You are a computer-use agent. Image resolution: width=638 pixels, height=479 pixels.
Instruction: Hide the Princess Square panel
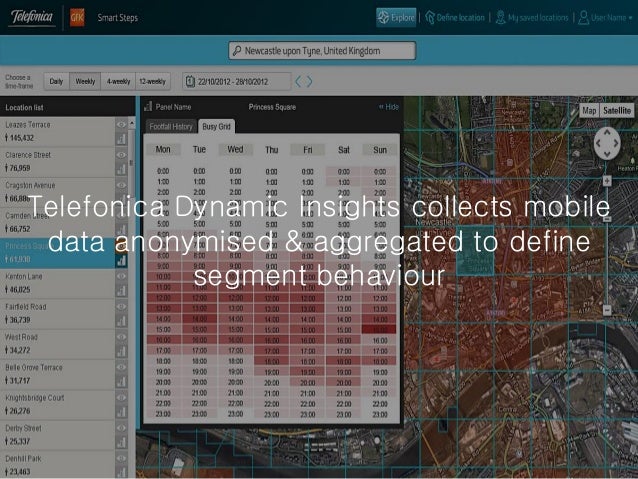(389, 107)
